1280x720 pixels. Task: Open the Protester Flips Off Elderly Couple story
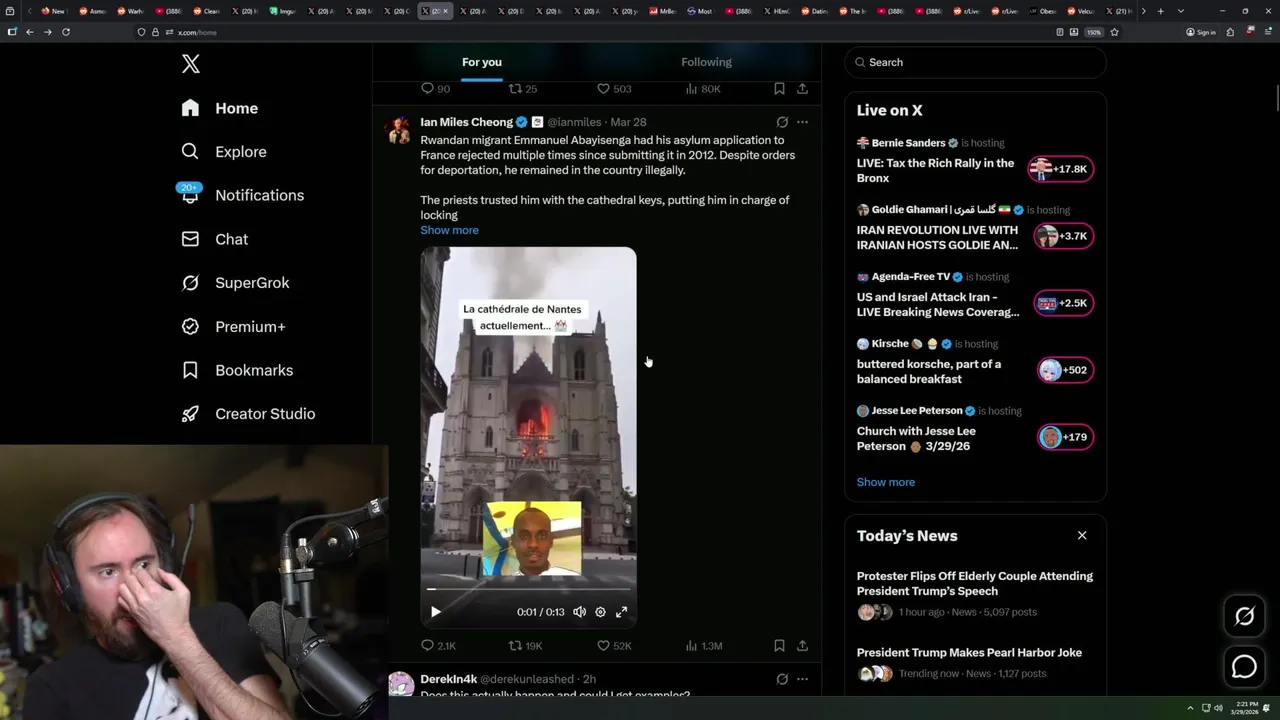[x=975, y=583]
